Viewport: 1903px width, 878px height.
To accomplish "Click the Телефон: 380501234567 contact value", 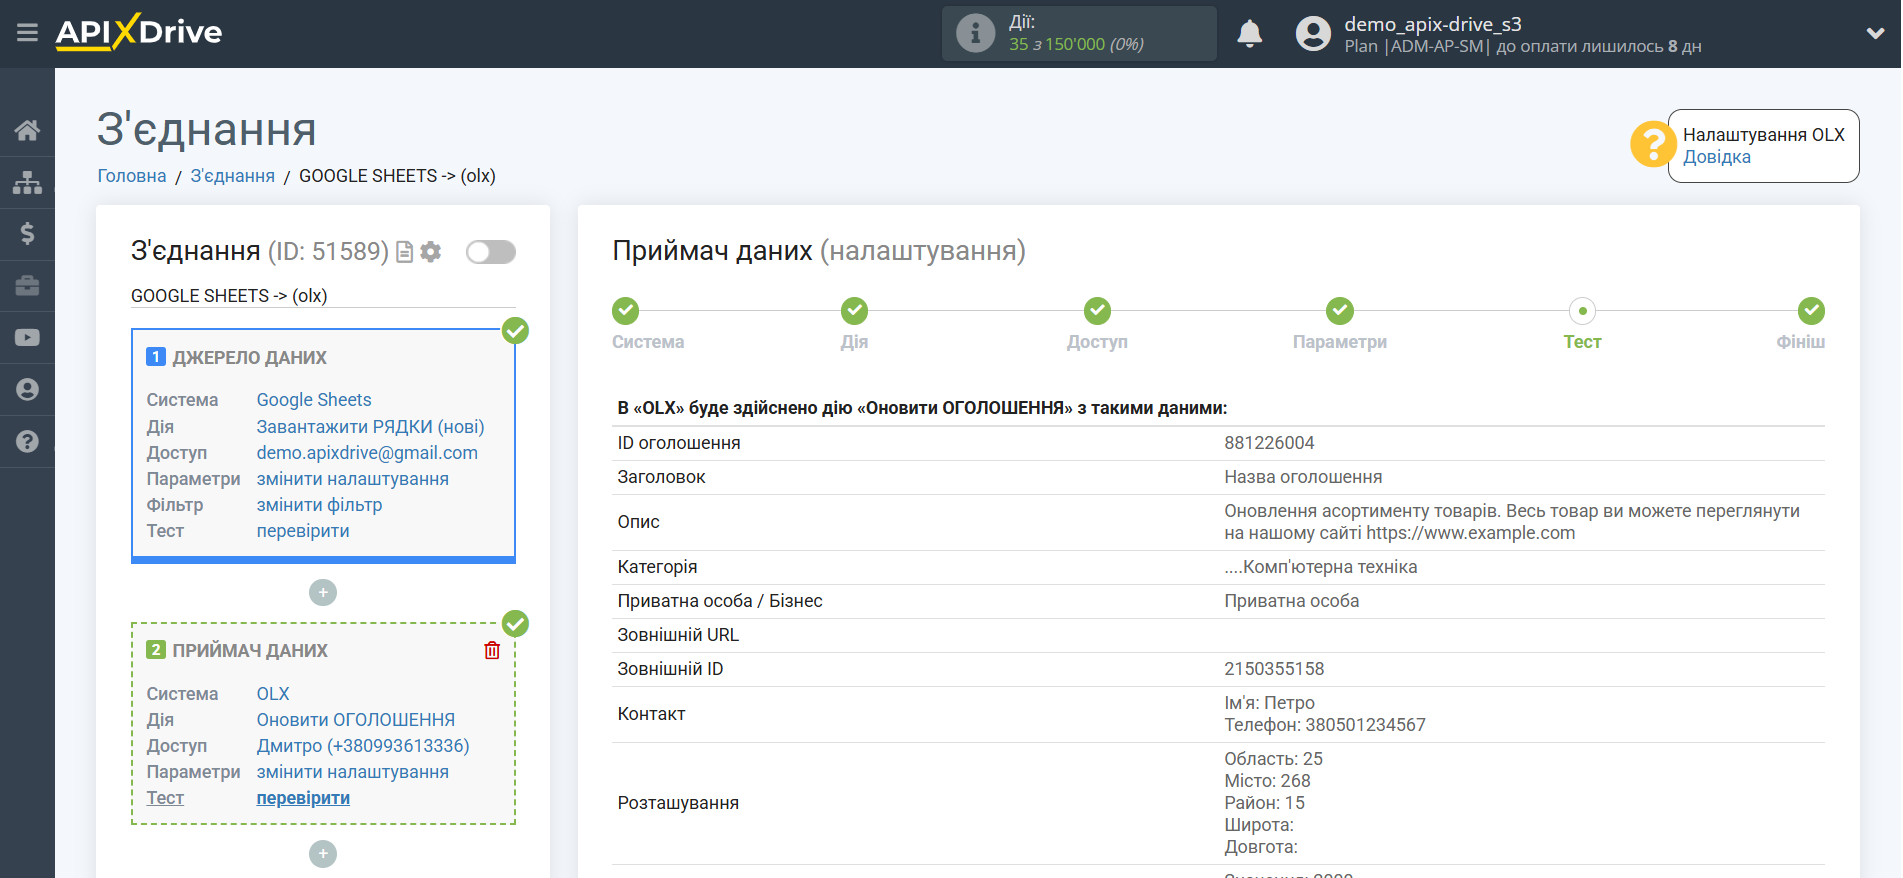I will pyautogui.click(x=1325, y=725).
